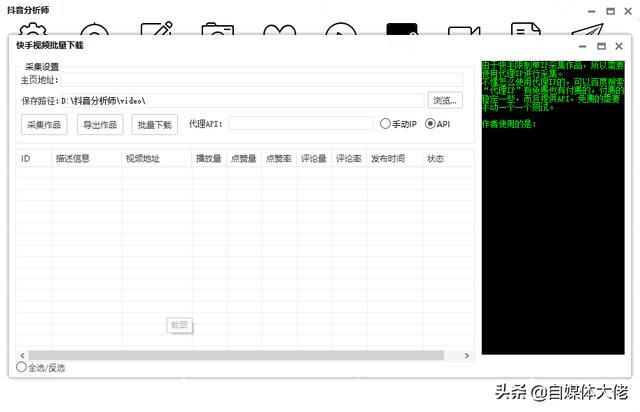This screenshot has height=412, width=640.
Task: Maximize the 抖音分析师 main window
Action: tap(610, 11)
